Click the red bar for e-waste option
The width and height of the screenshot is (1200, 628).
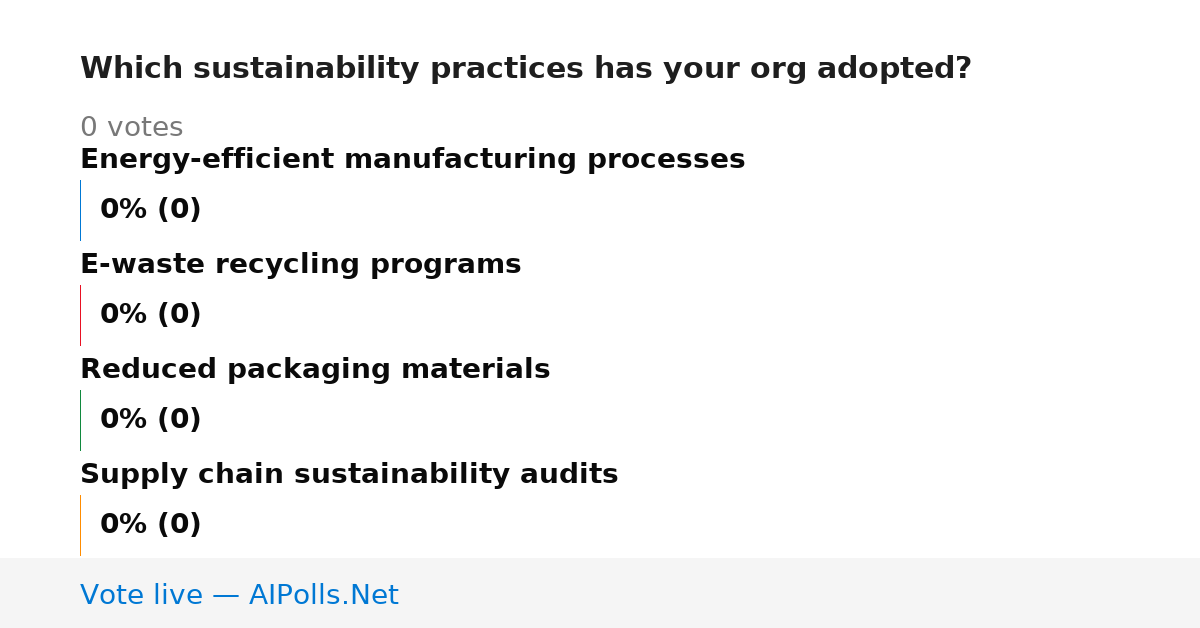pos(81,315)
